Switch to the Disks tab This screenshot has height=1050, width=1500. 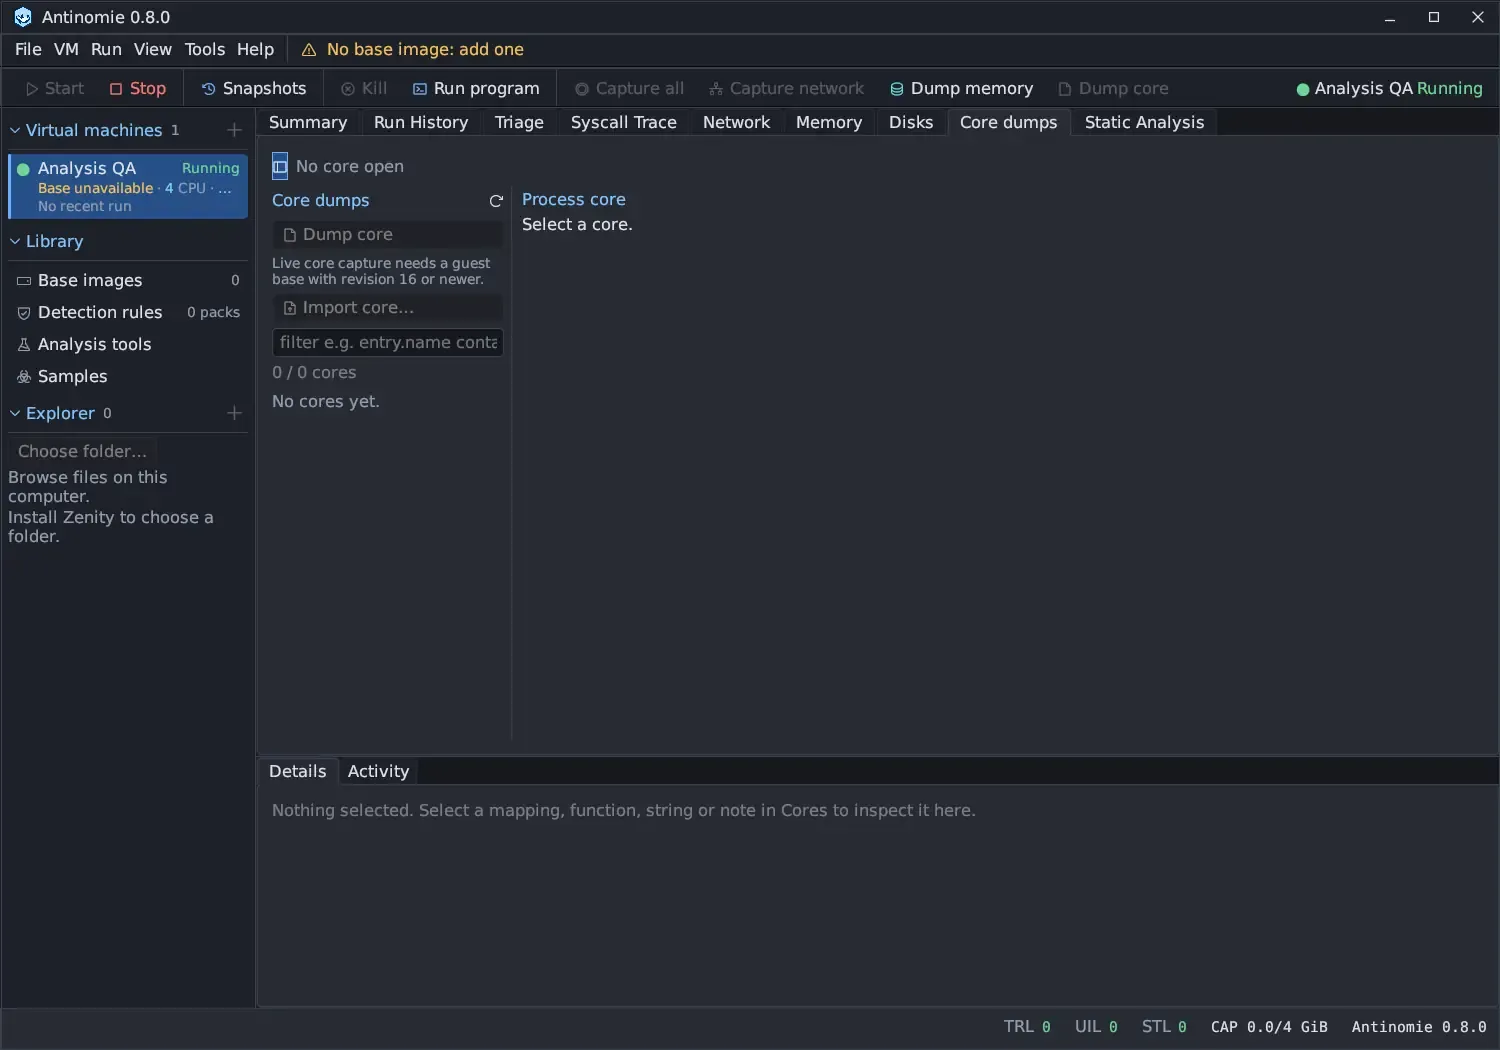point(911,122)
